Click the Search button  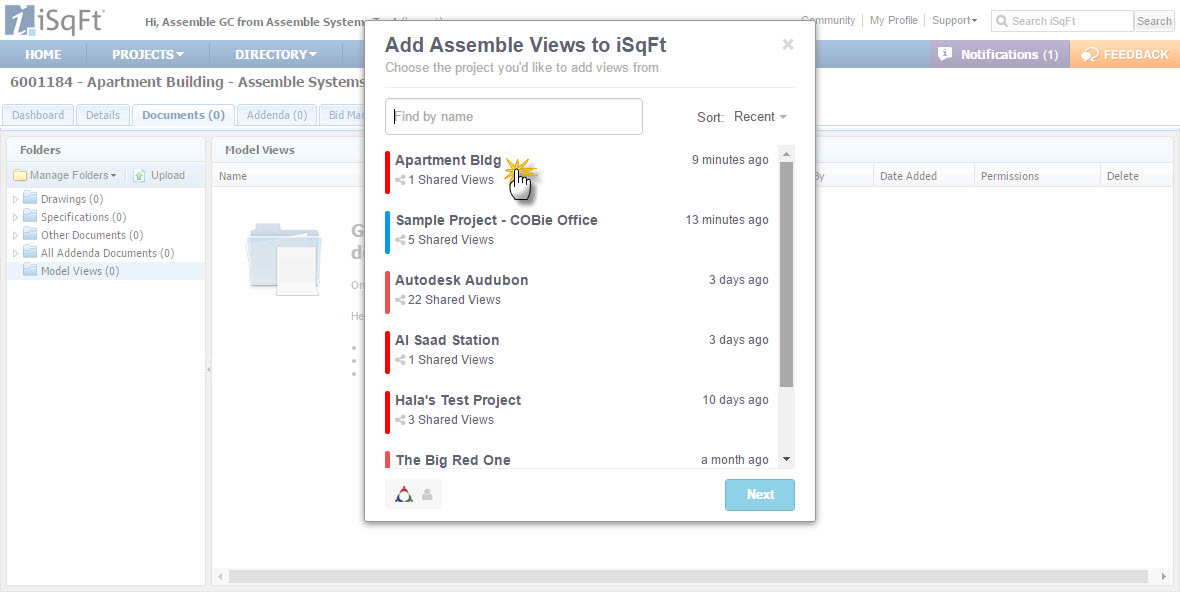click(1154, 21)
